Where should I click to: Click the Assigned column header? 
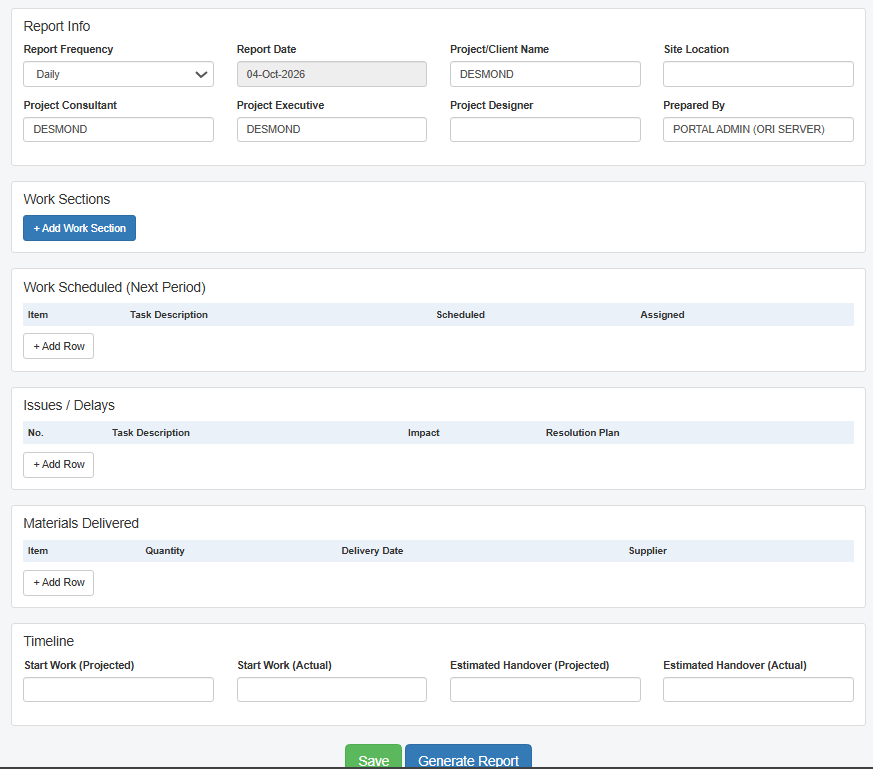(x=662, y=315)
